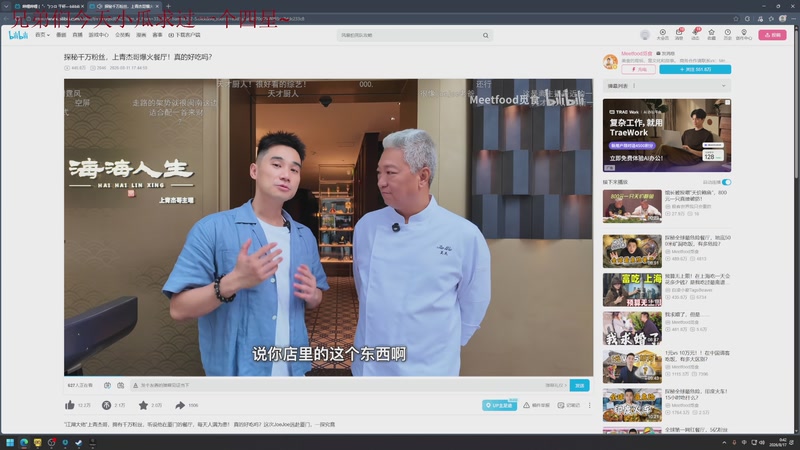Click 弹幕礼仪 etiquette link
800x450 pixels.
(x=556, y=385)
